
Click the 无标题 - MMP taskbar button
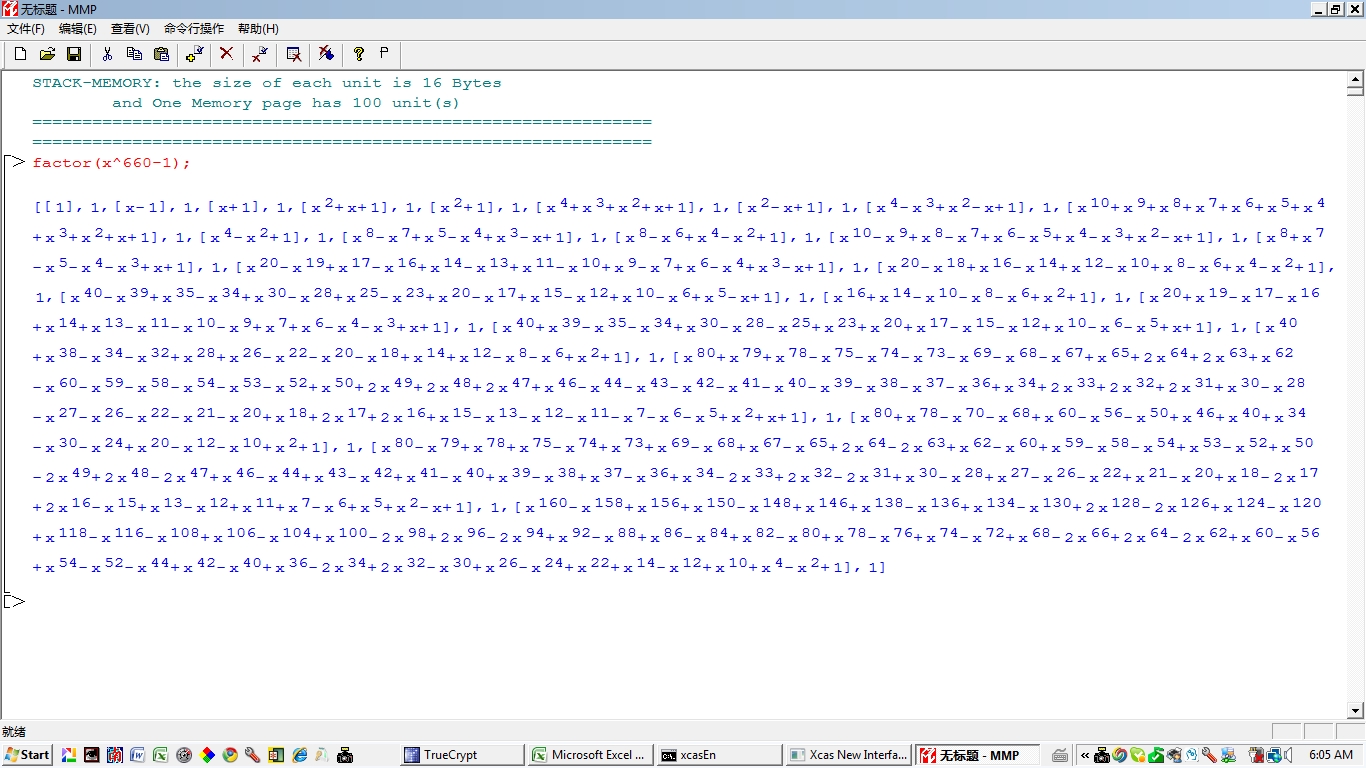point(977,755)
